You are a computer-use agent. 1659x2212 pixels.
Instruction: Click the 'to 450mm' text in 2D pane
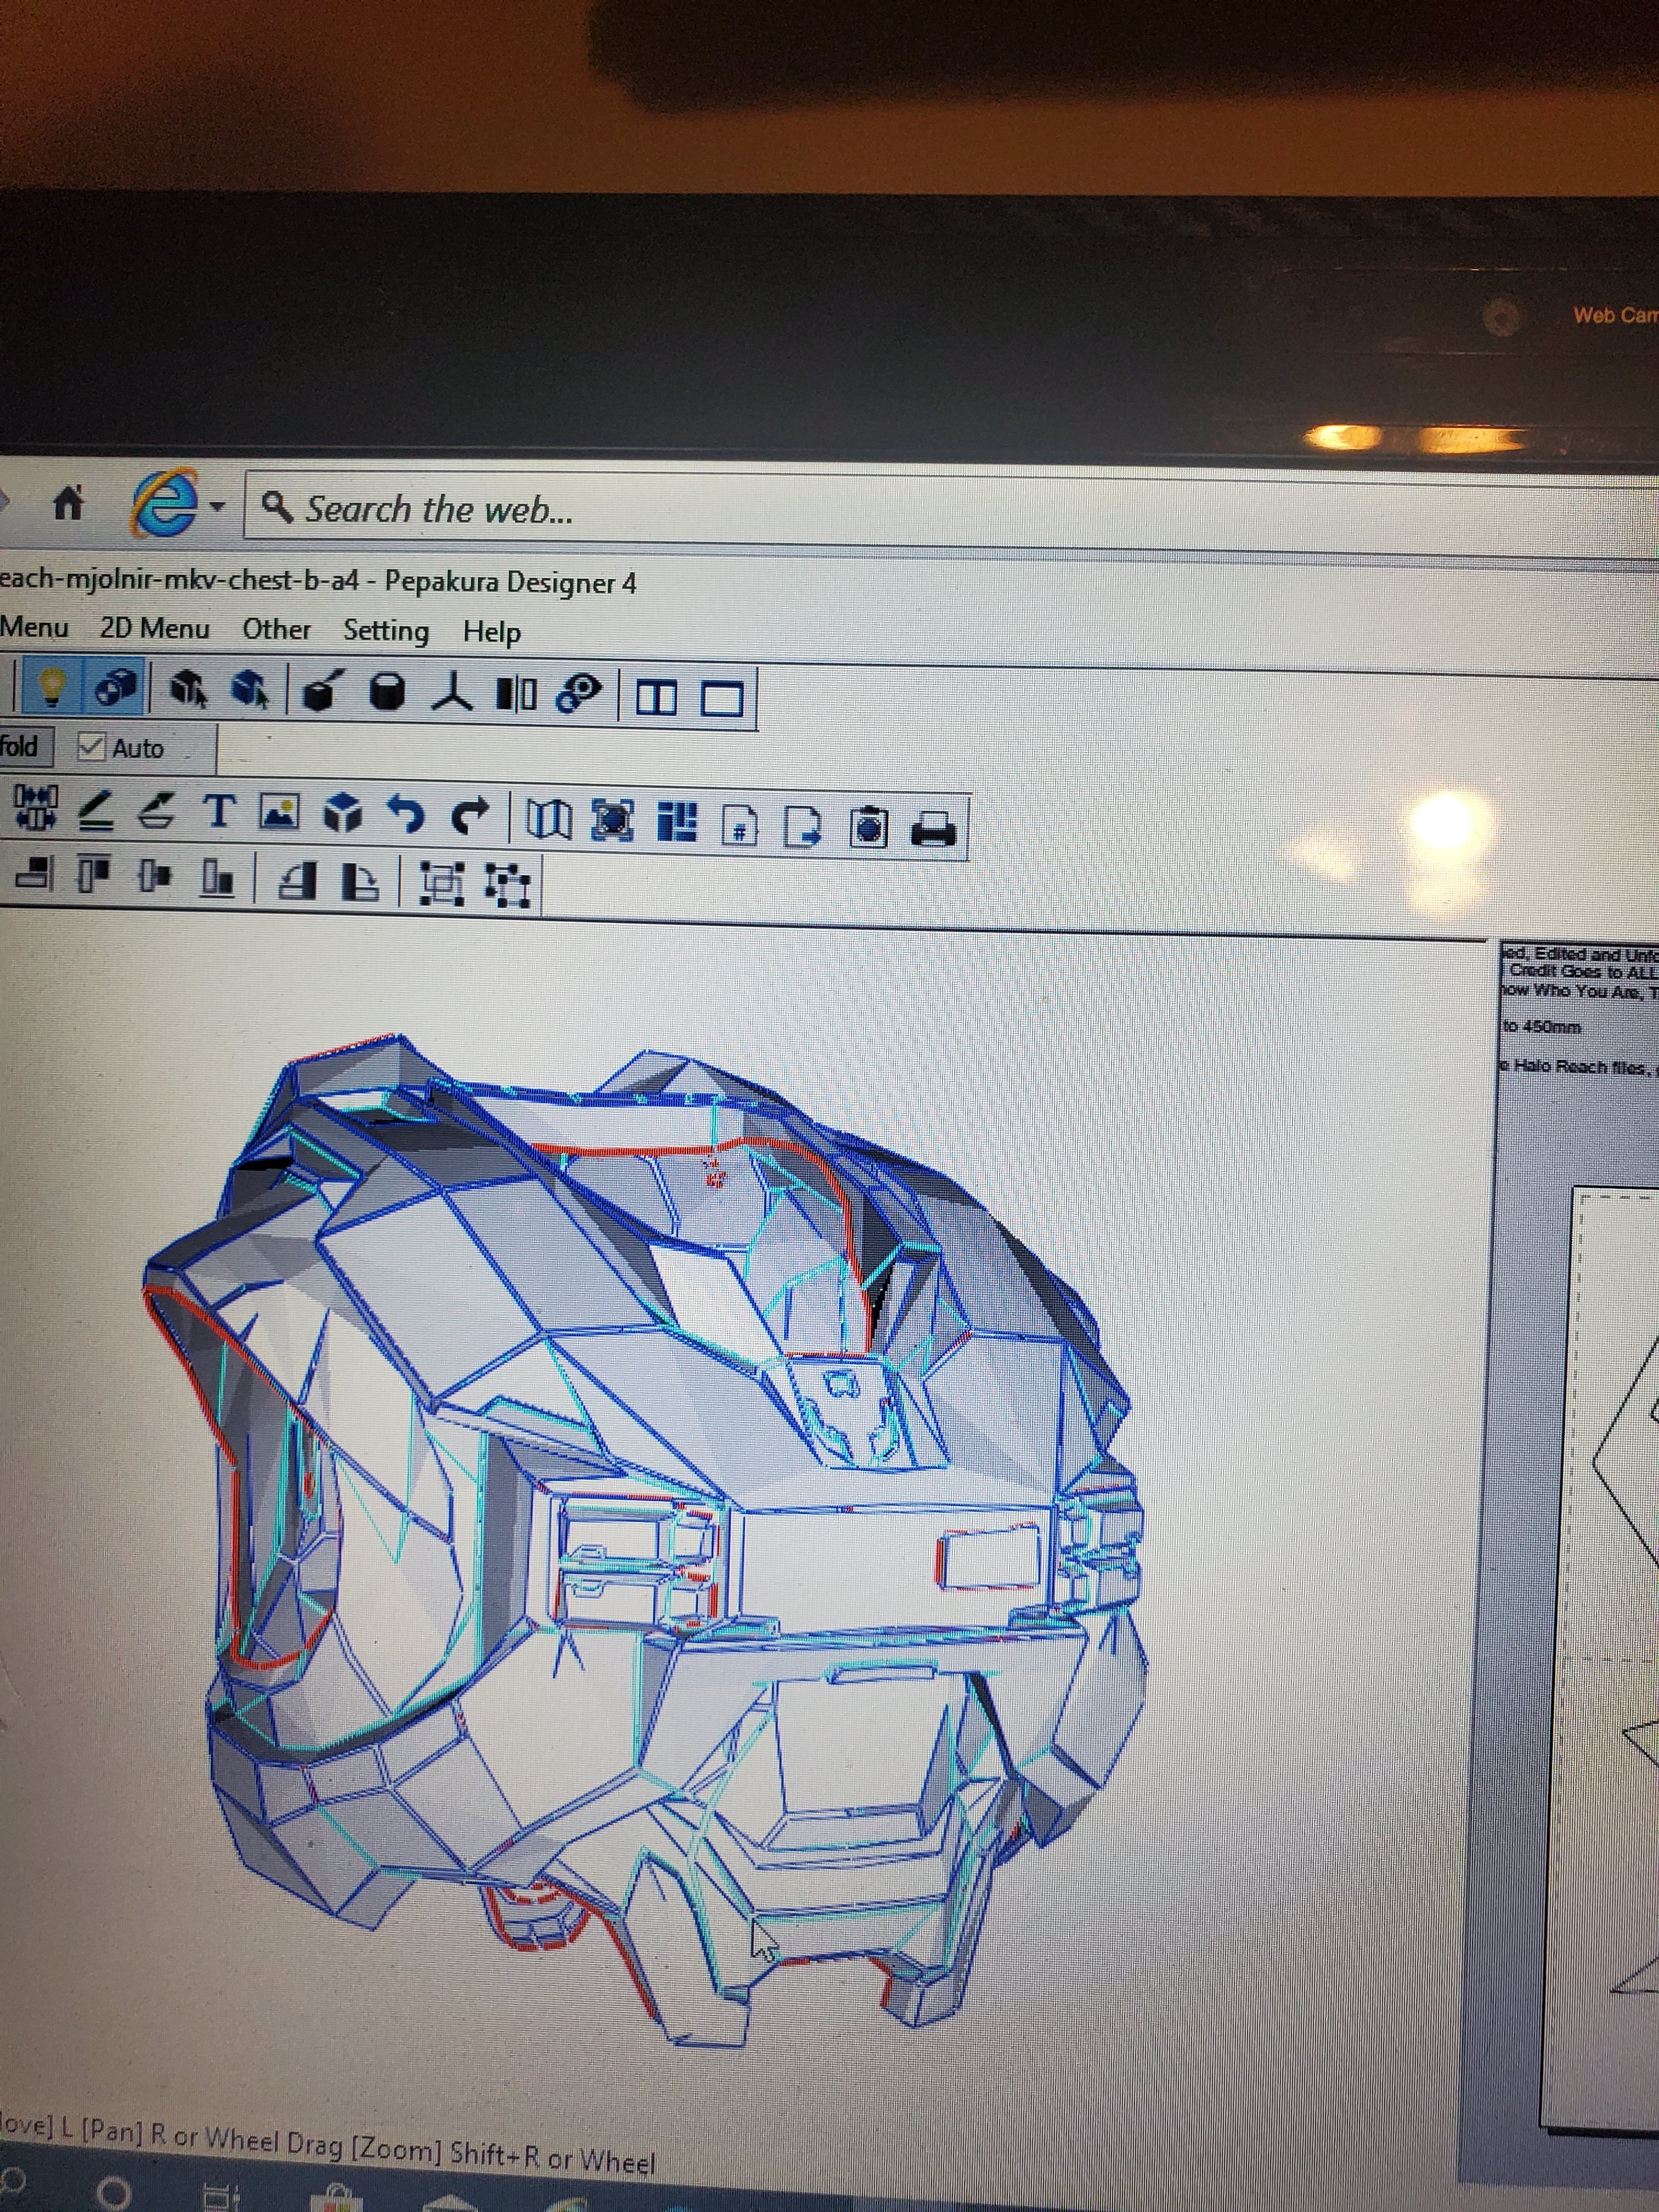pyautogui.click(x=1541, y=1027)
